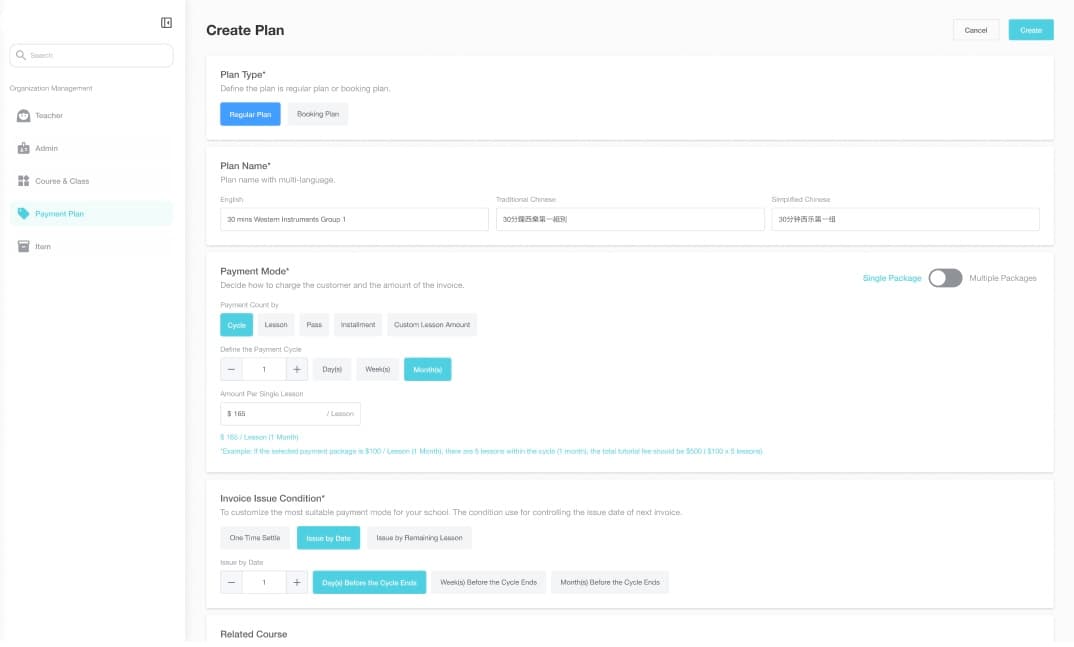Open the Item section
This screenshot has height=647, width=1074.
click(44, 246)
